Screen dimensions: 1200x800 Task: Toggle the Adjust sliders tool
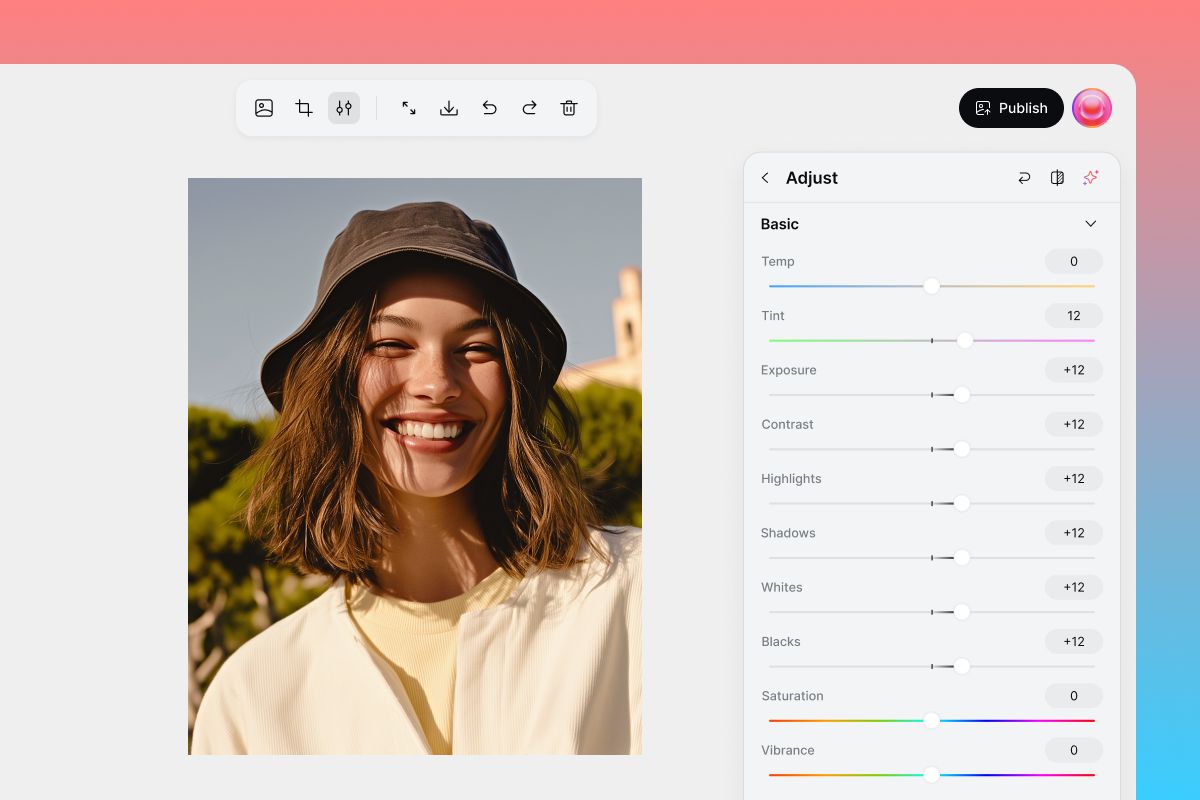(344, 108)
